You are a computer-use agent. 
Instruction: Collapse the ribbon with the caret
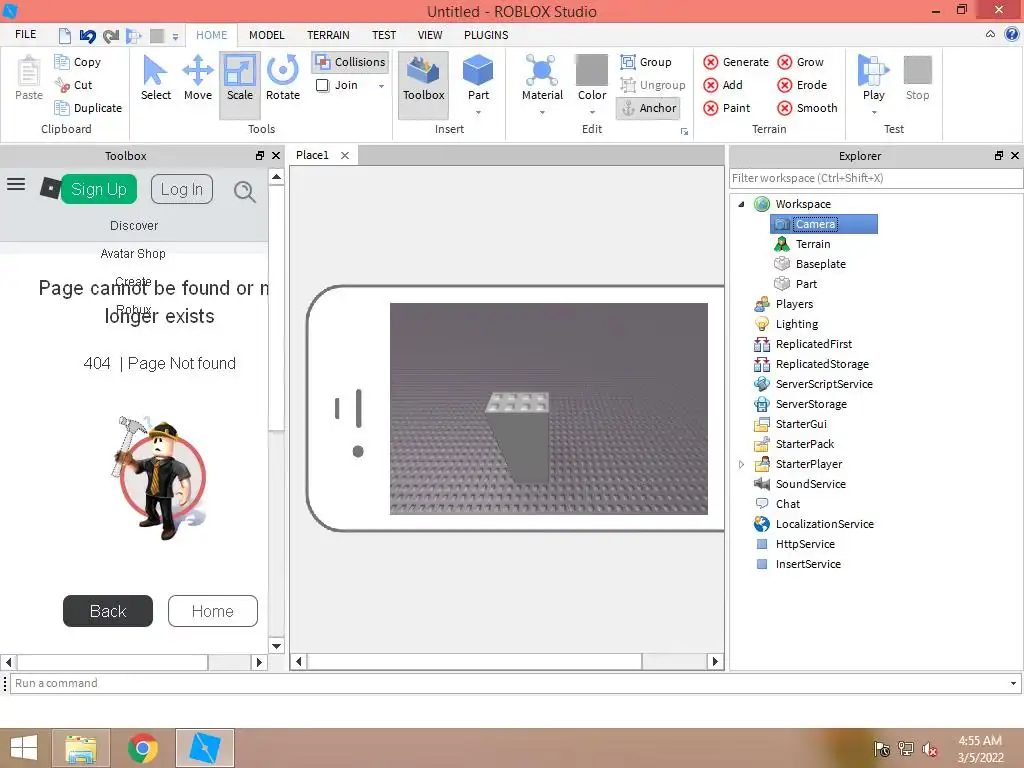click(990, 34)
